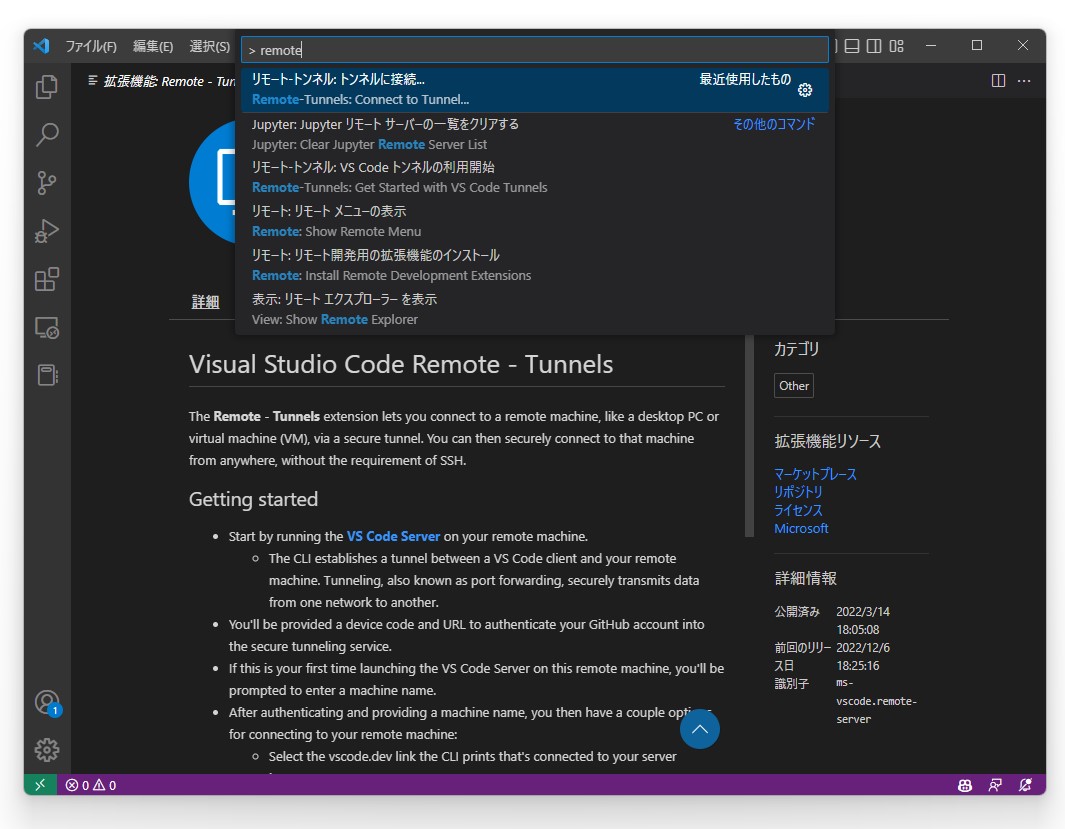Image resolution: width=1065 pixels, height=829 pixels.
Task: Open the Accounts icon with badge
Action: (x=46, y=703)
